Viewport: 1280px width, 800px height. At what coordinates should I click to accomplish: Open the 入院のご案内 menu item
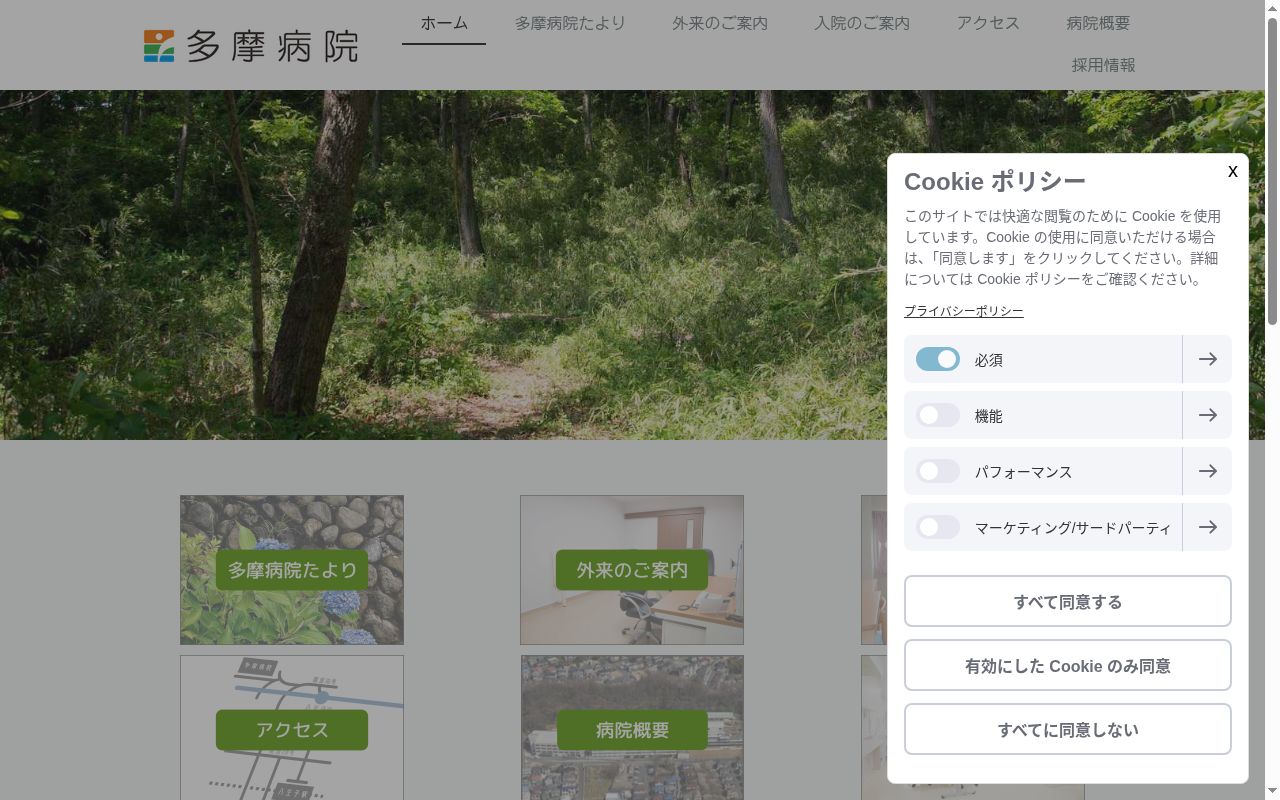pos(862,23)
